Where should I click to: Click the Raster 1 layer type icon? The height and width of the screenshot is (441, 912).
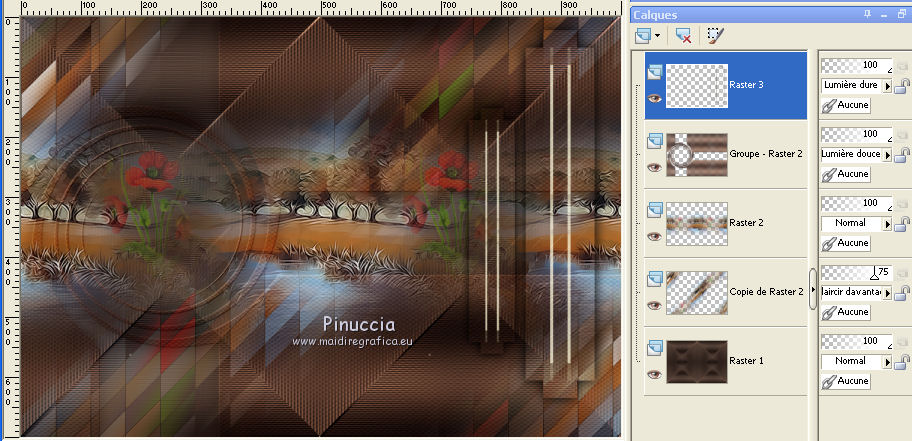pyautogui.click(x=655, y=348)
